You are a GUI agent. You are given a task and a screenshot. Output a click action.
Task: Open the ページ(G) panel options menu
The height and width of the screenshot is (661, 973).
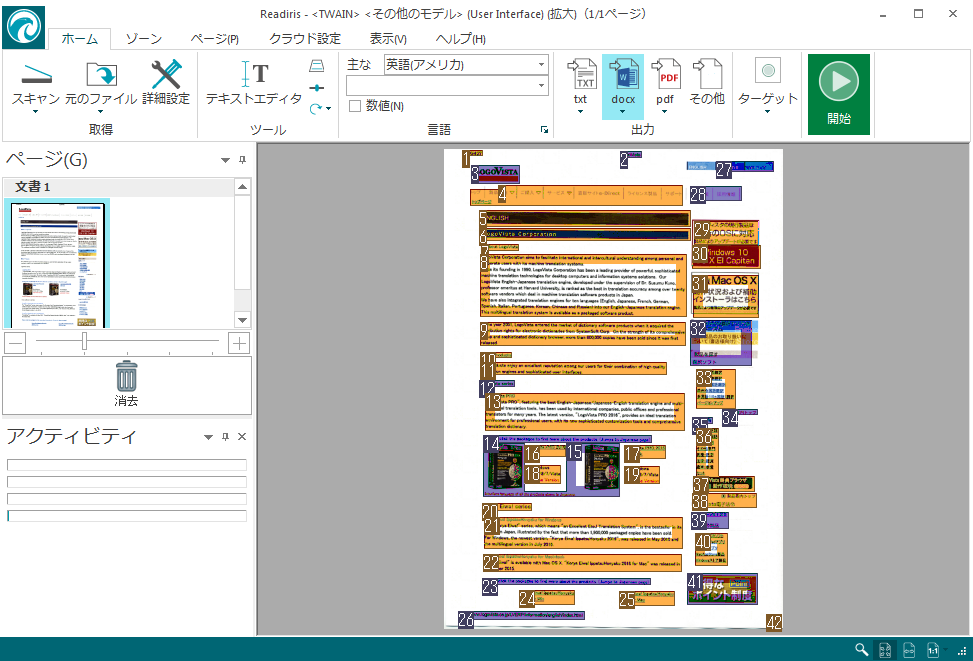(225, 160)
